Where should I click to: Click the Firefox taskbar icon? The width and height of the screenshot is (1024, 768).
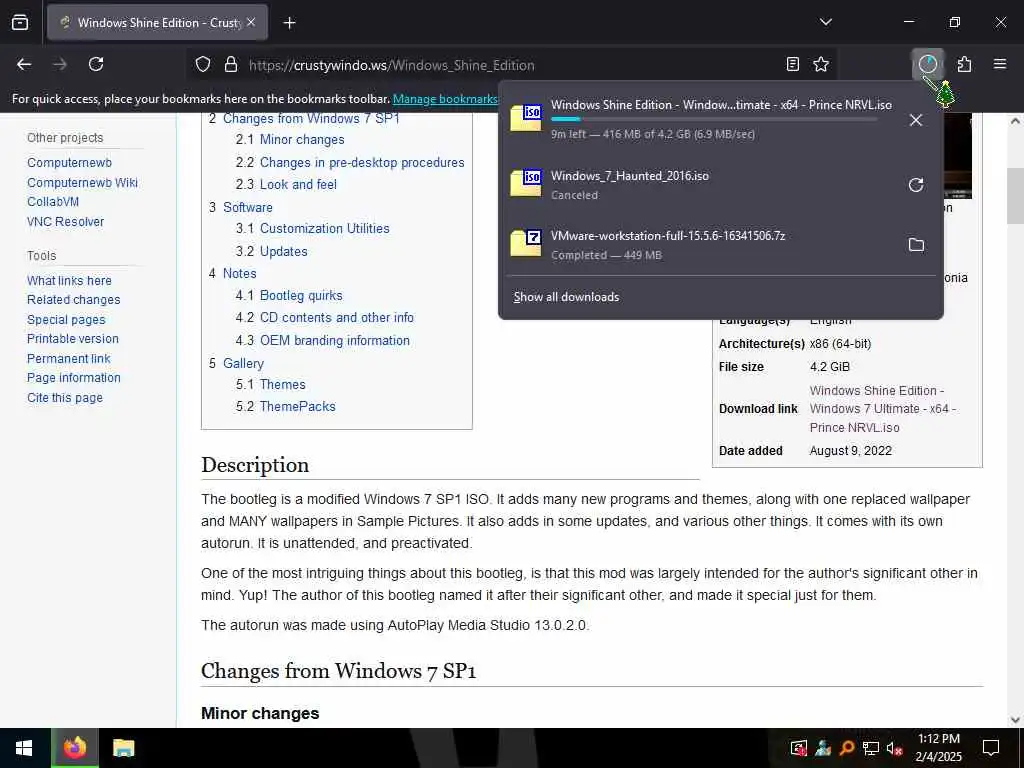(74, 748)
